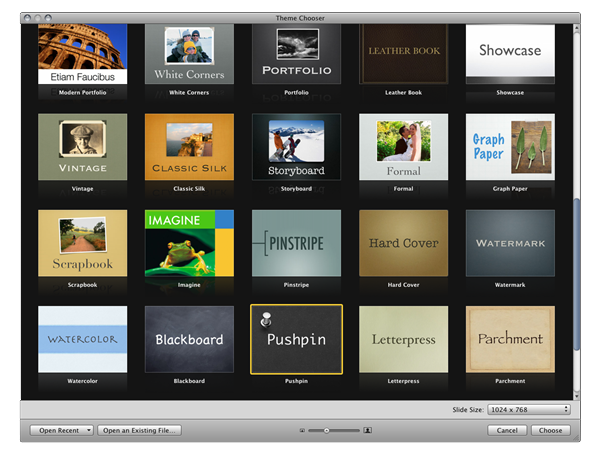Click the large thumbnail size icon

click(368, 431)
